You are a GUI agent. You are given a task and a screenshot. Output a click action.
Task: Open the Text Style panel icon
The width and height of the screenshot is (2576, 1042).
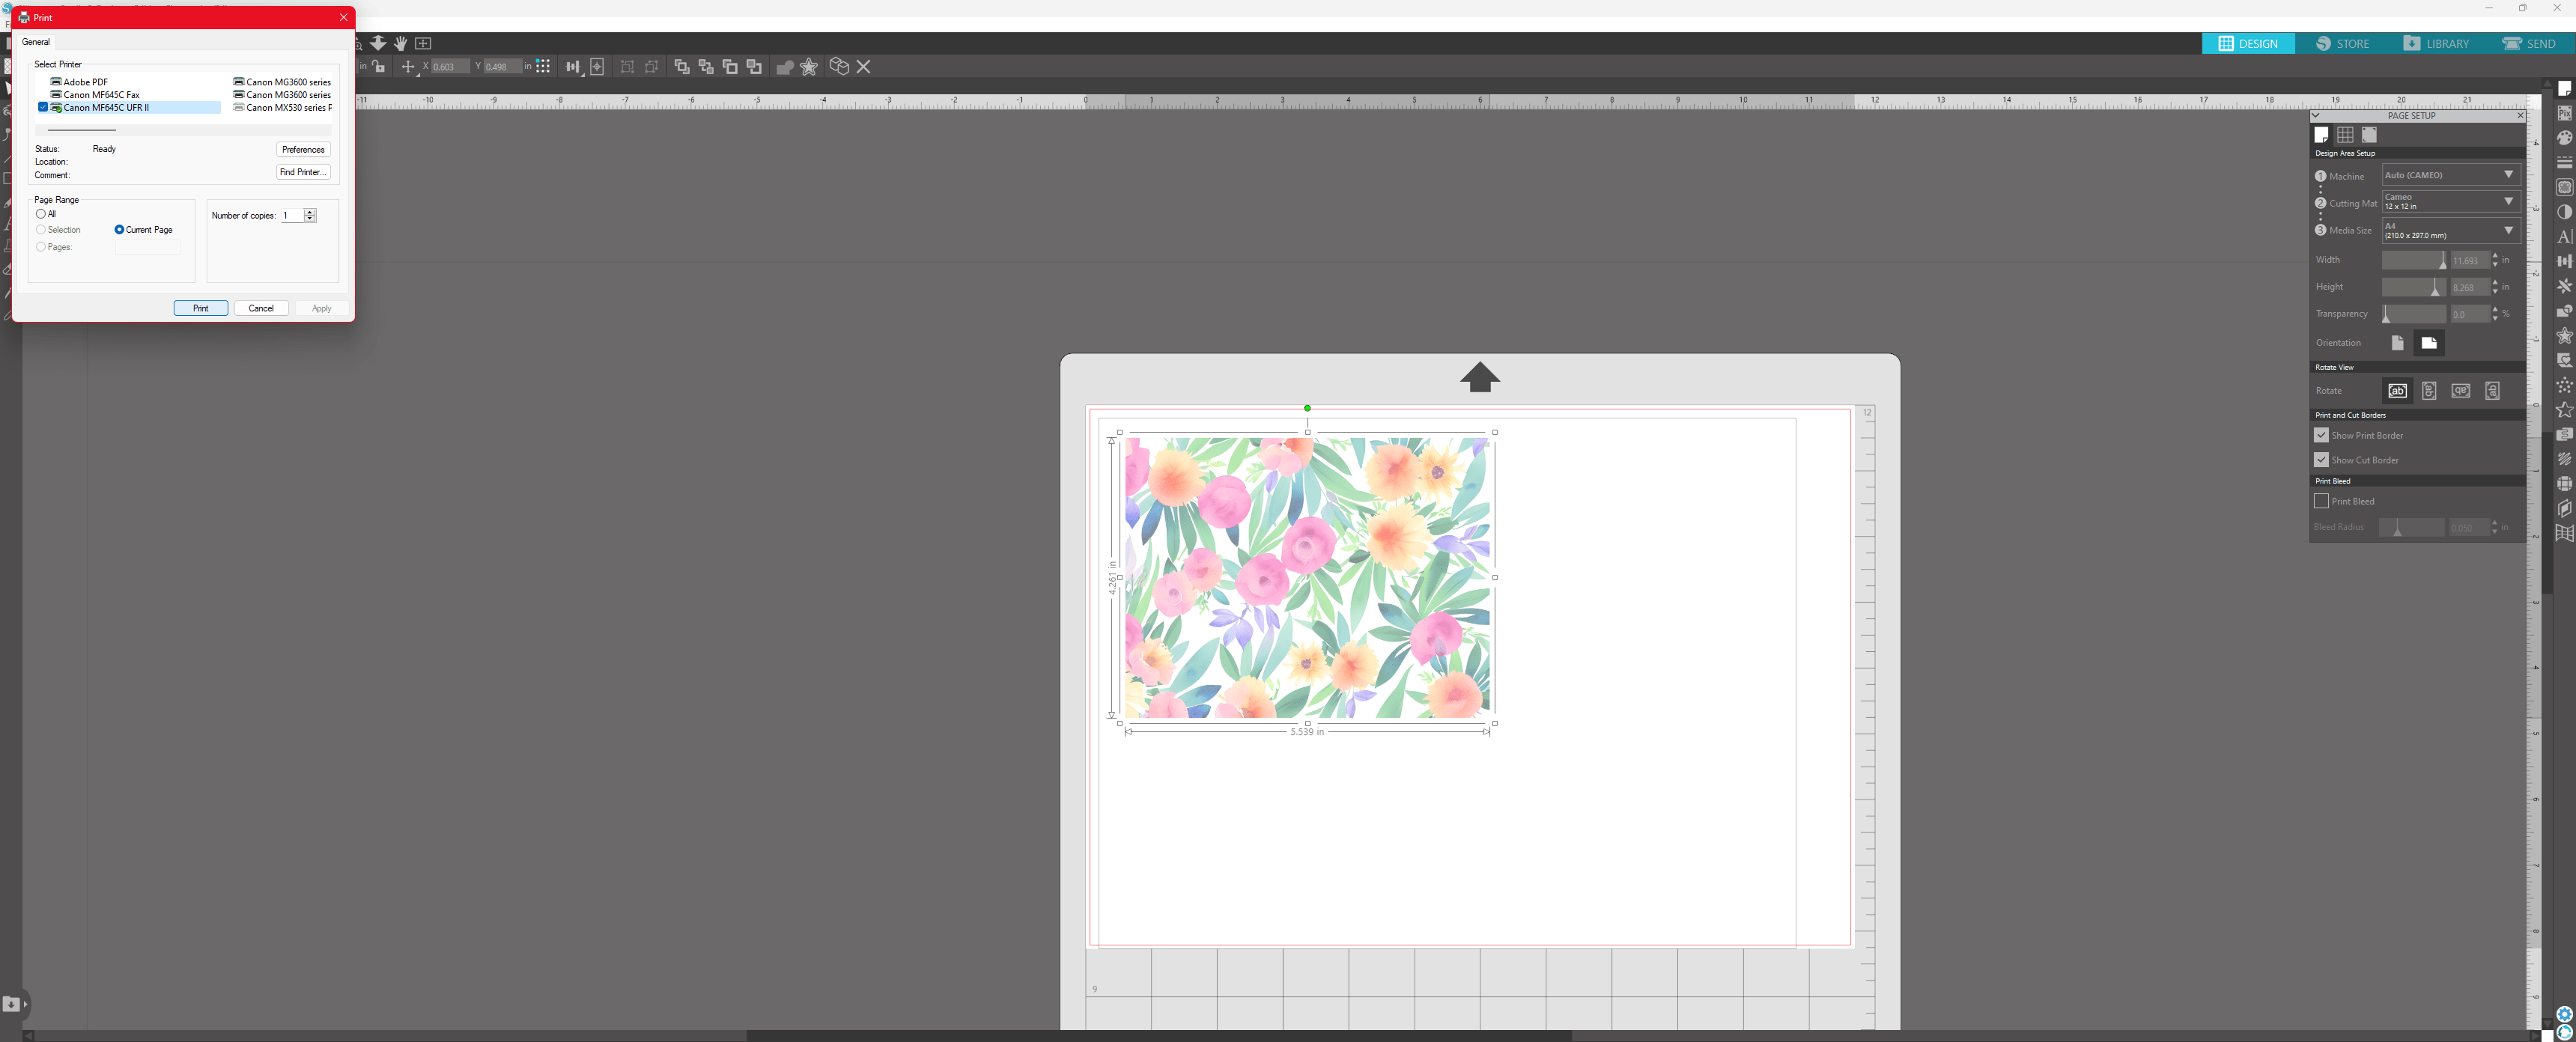pyautogui.click(x=2564, y=237)
